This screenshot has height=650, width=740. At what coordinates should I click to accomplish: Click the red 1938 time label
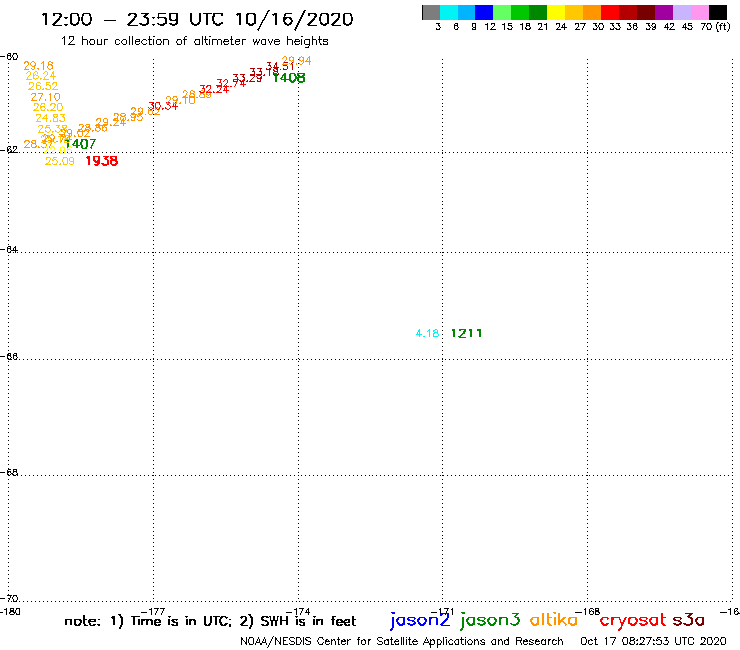point(101,161)
